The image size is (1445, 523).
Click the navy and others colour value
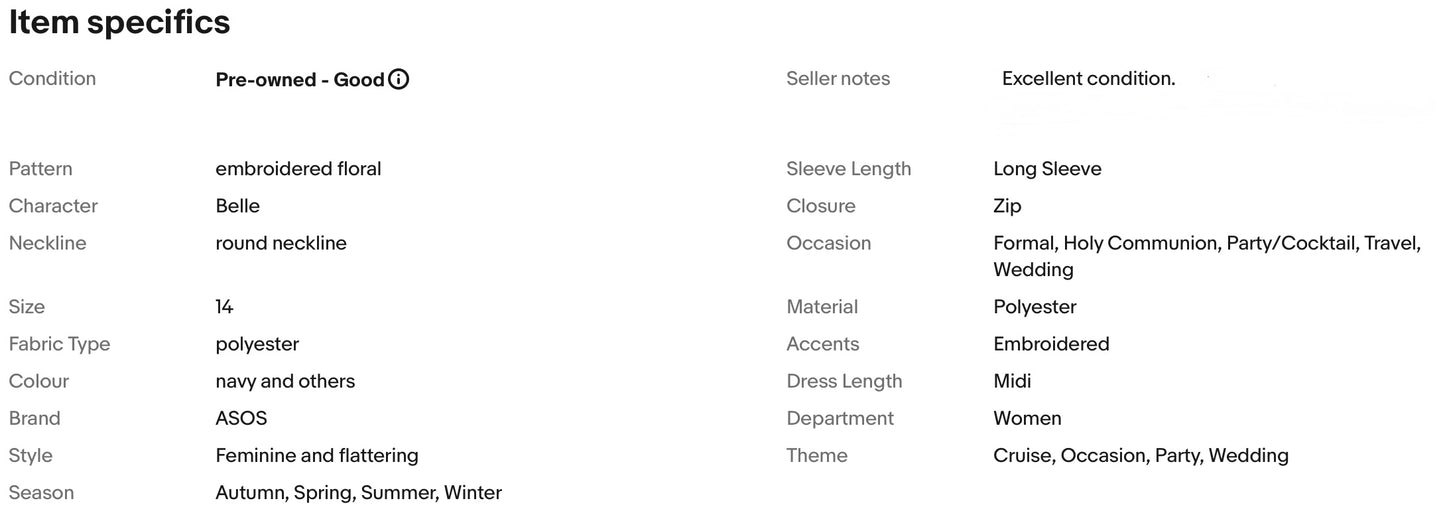[x=285, y=381]
